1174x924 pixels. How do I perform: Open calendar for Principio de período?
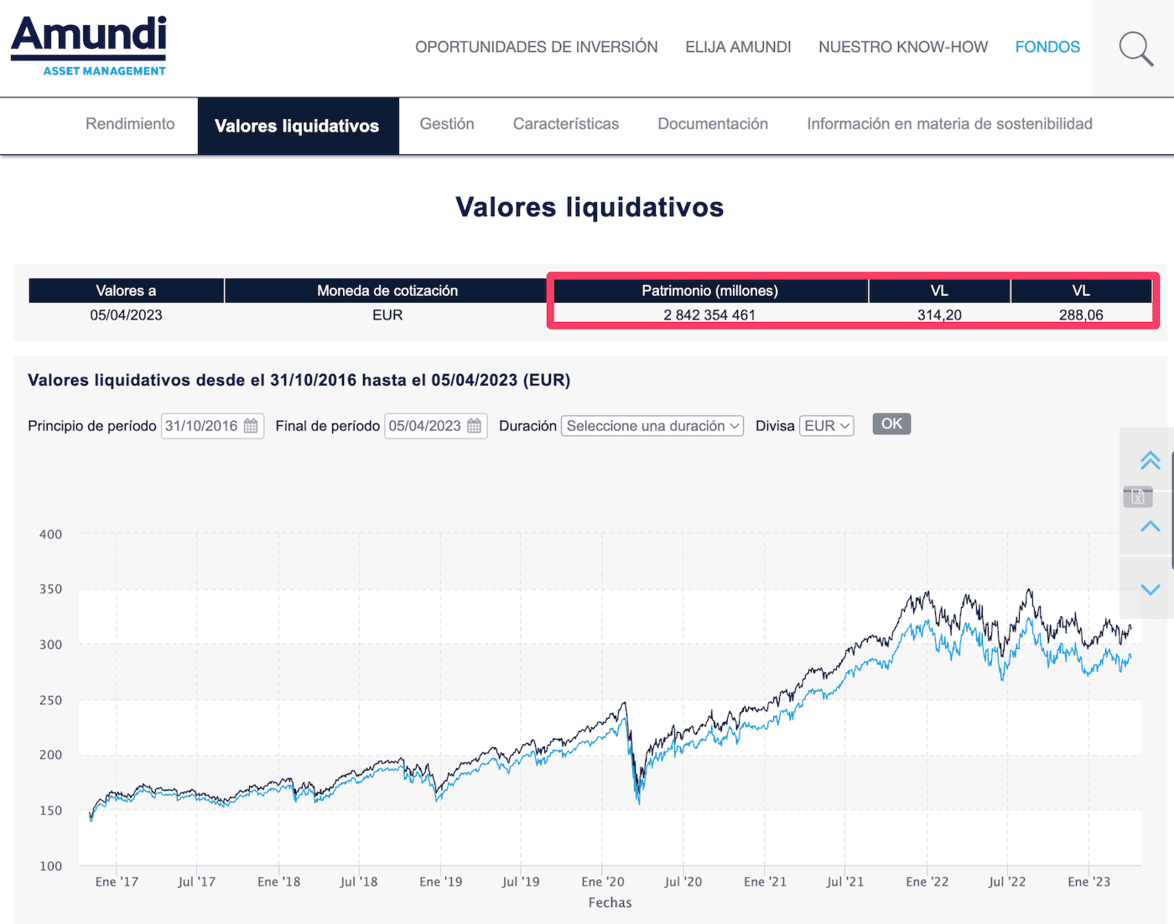tap(251, 426)
